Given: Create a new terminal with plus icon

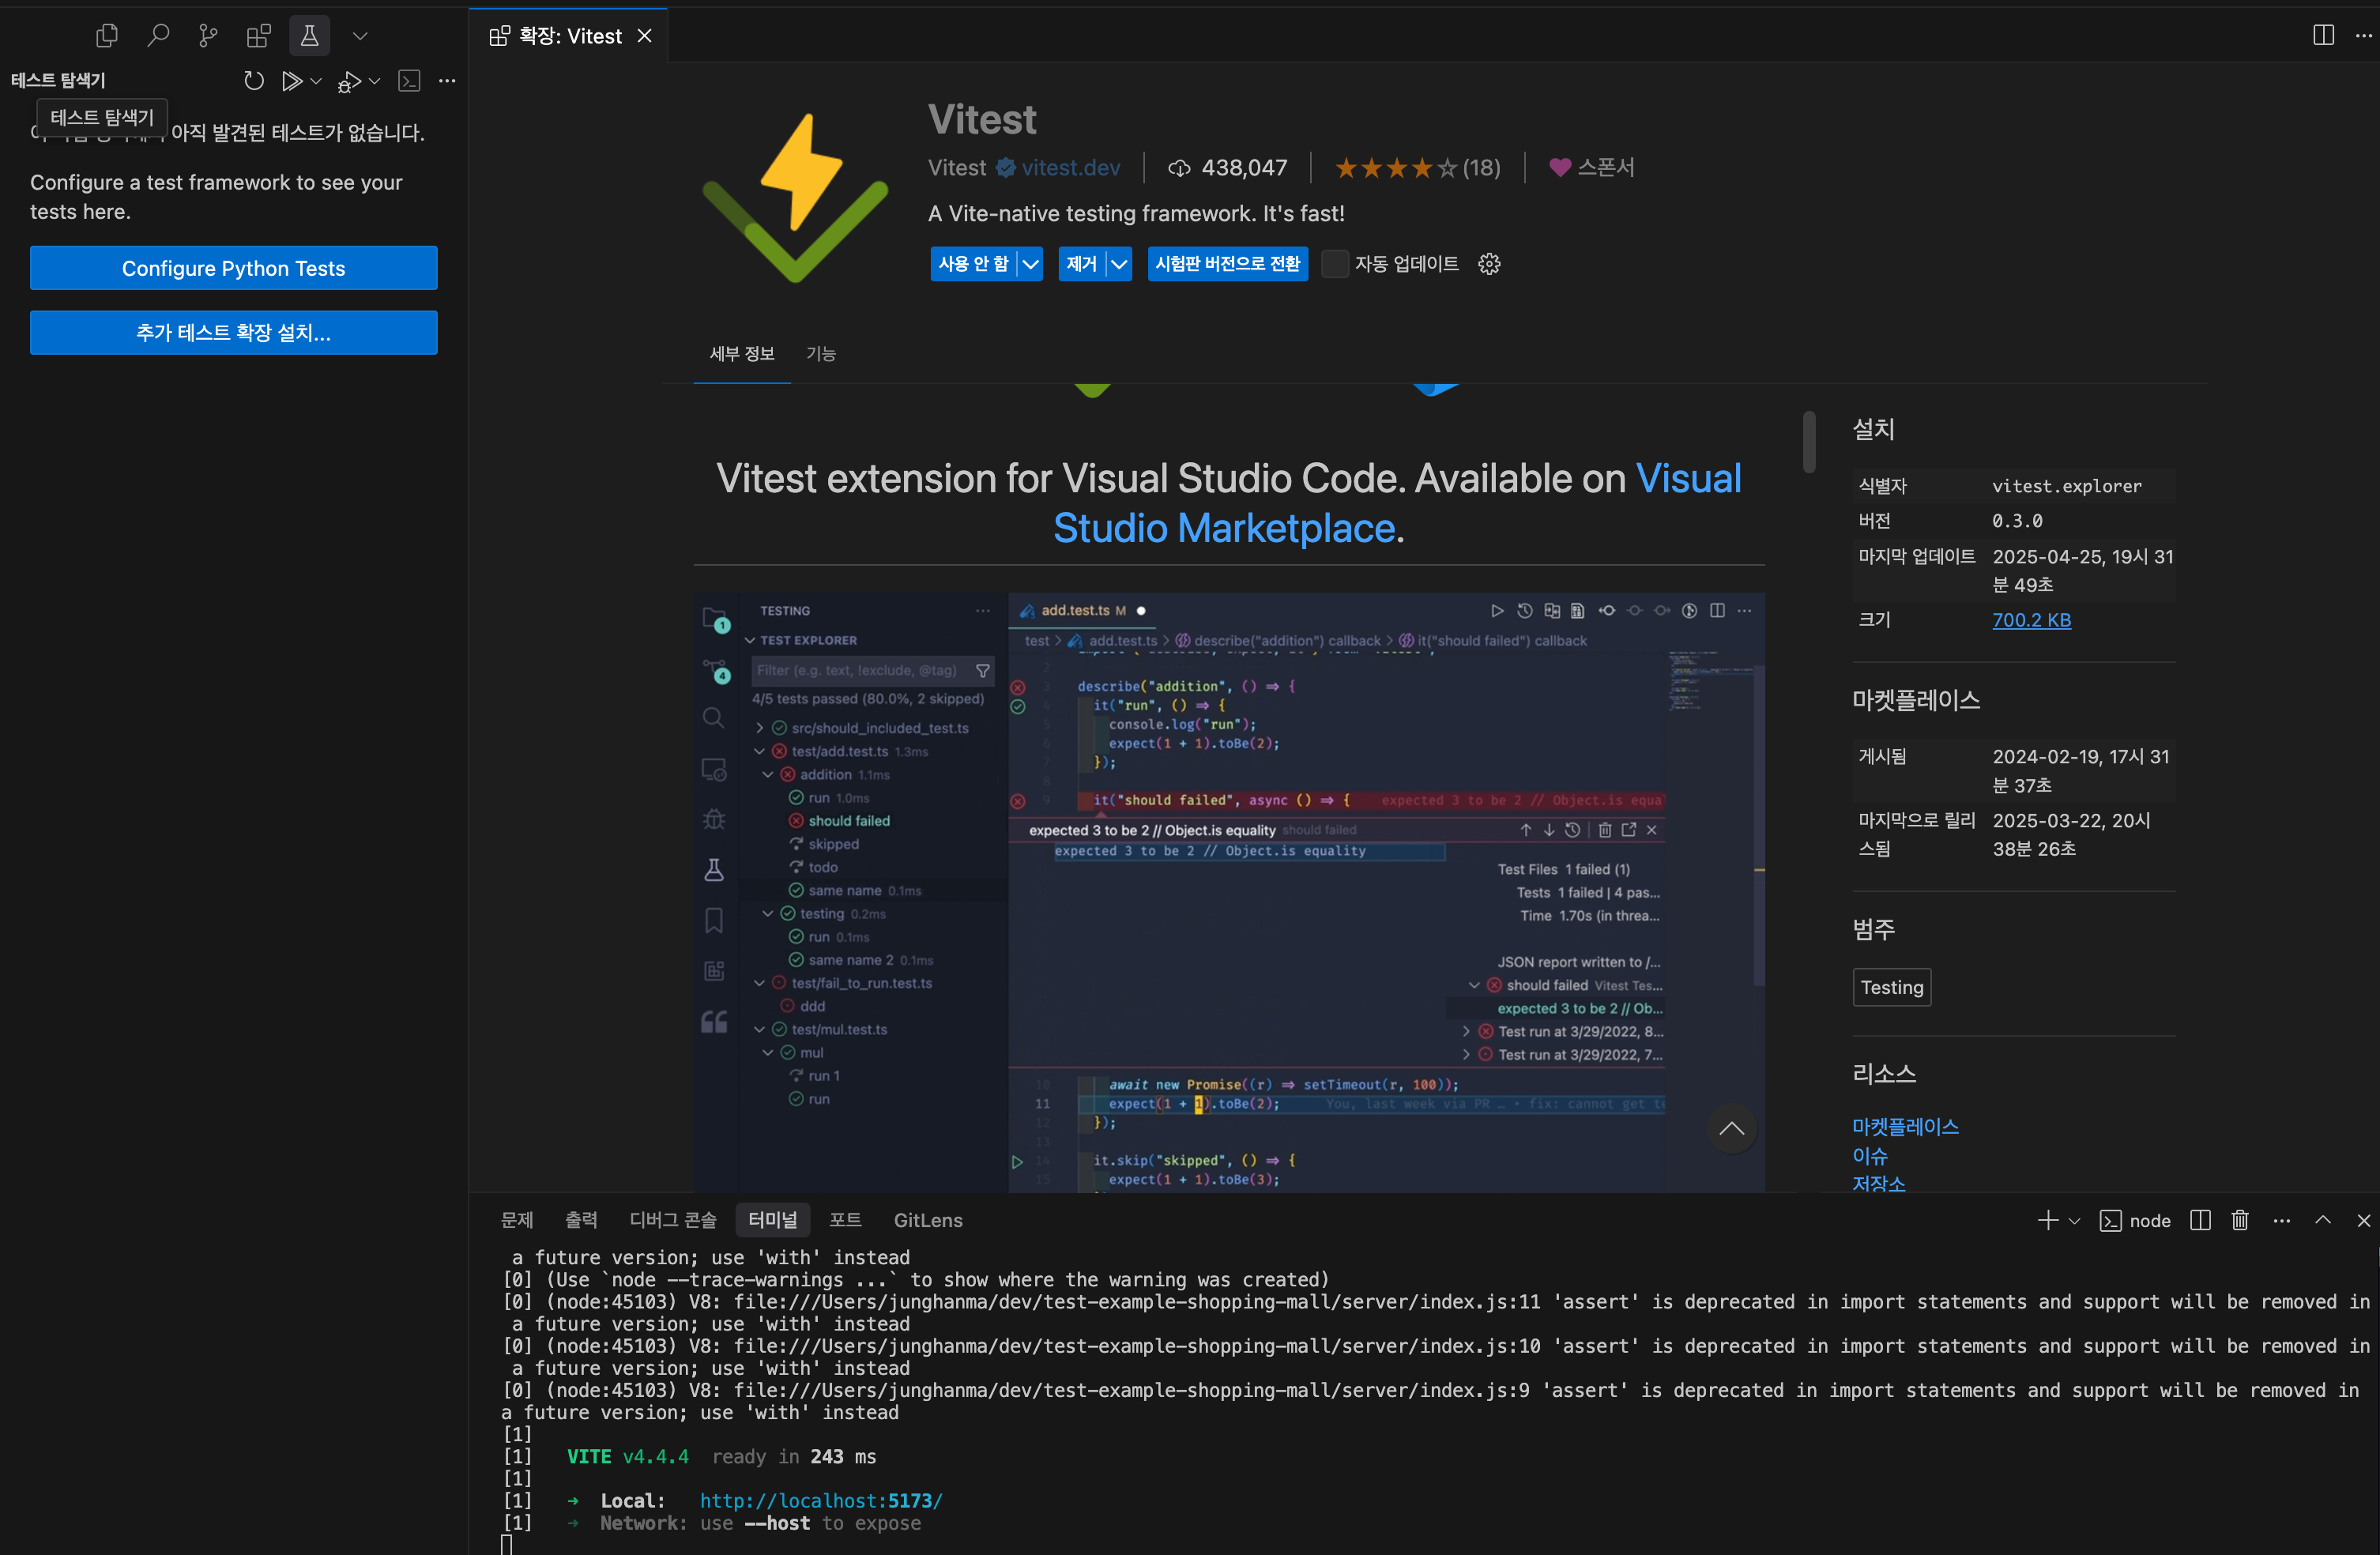Looking at the screenshot, I should 2047,1220.
